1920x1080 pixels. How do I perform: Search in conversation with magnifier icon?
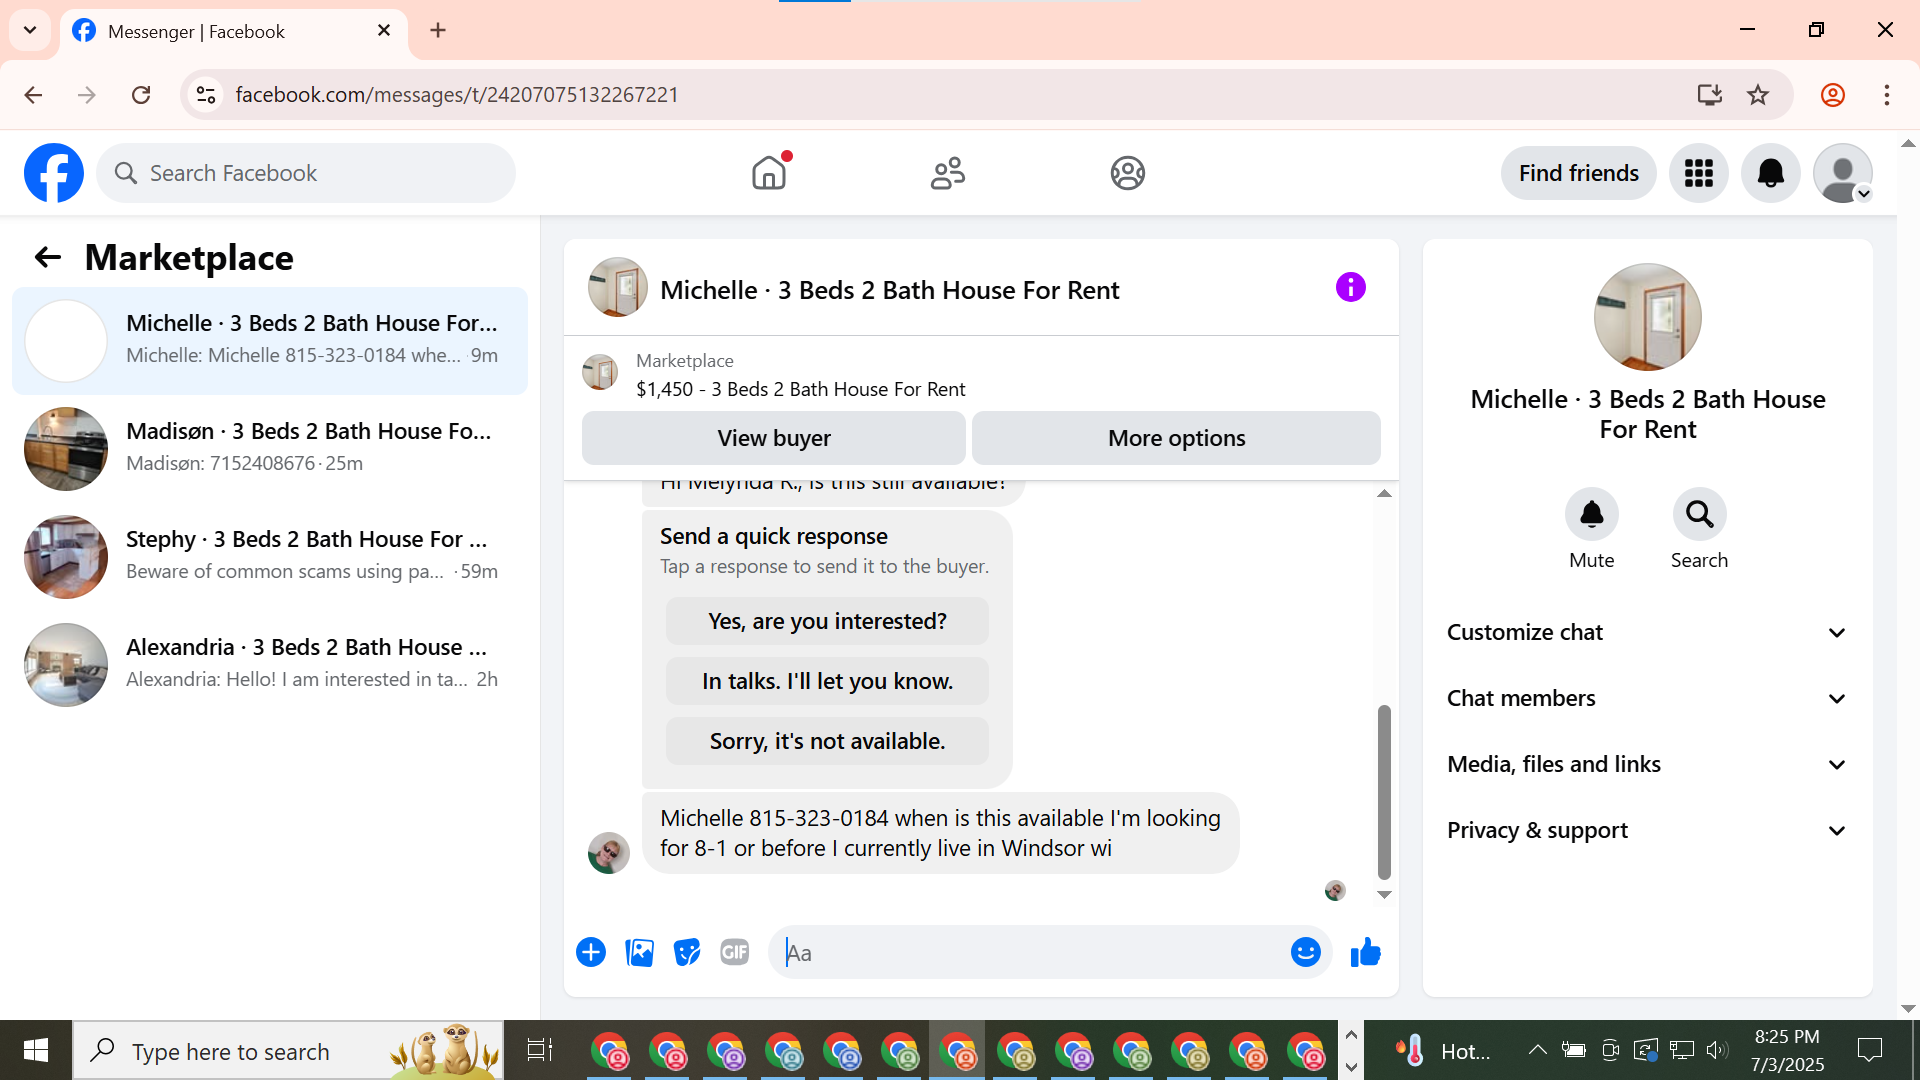(x=1699, y=515)
